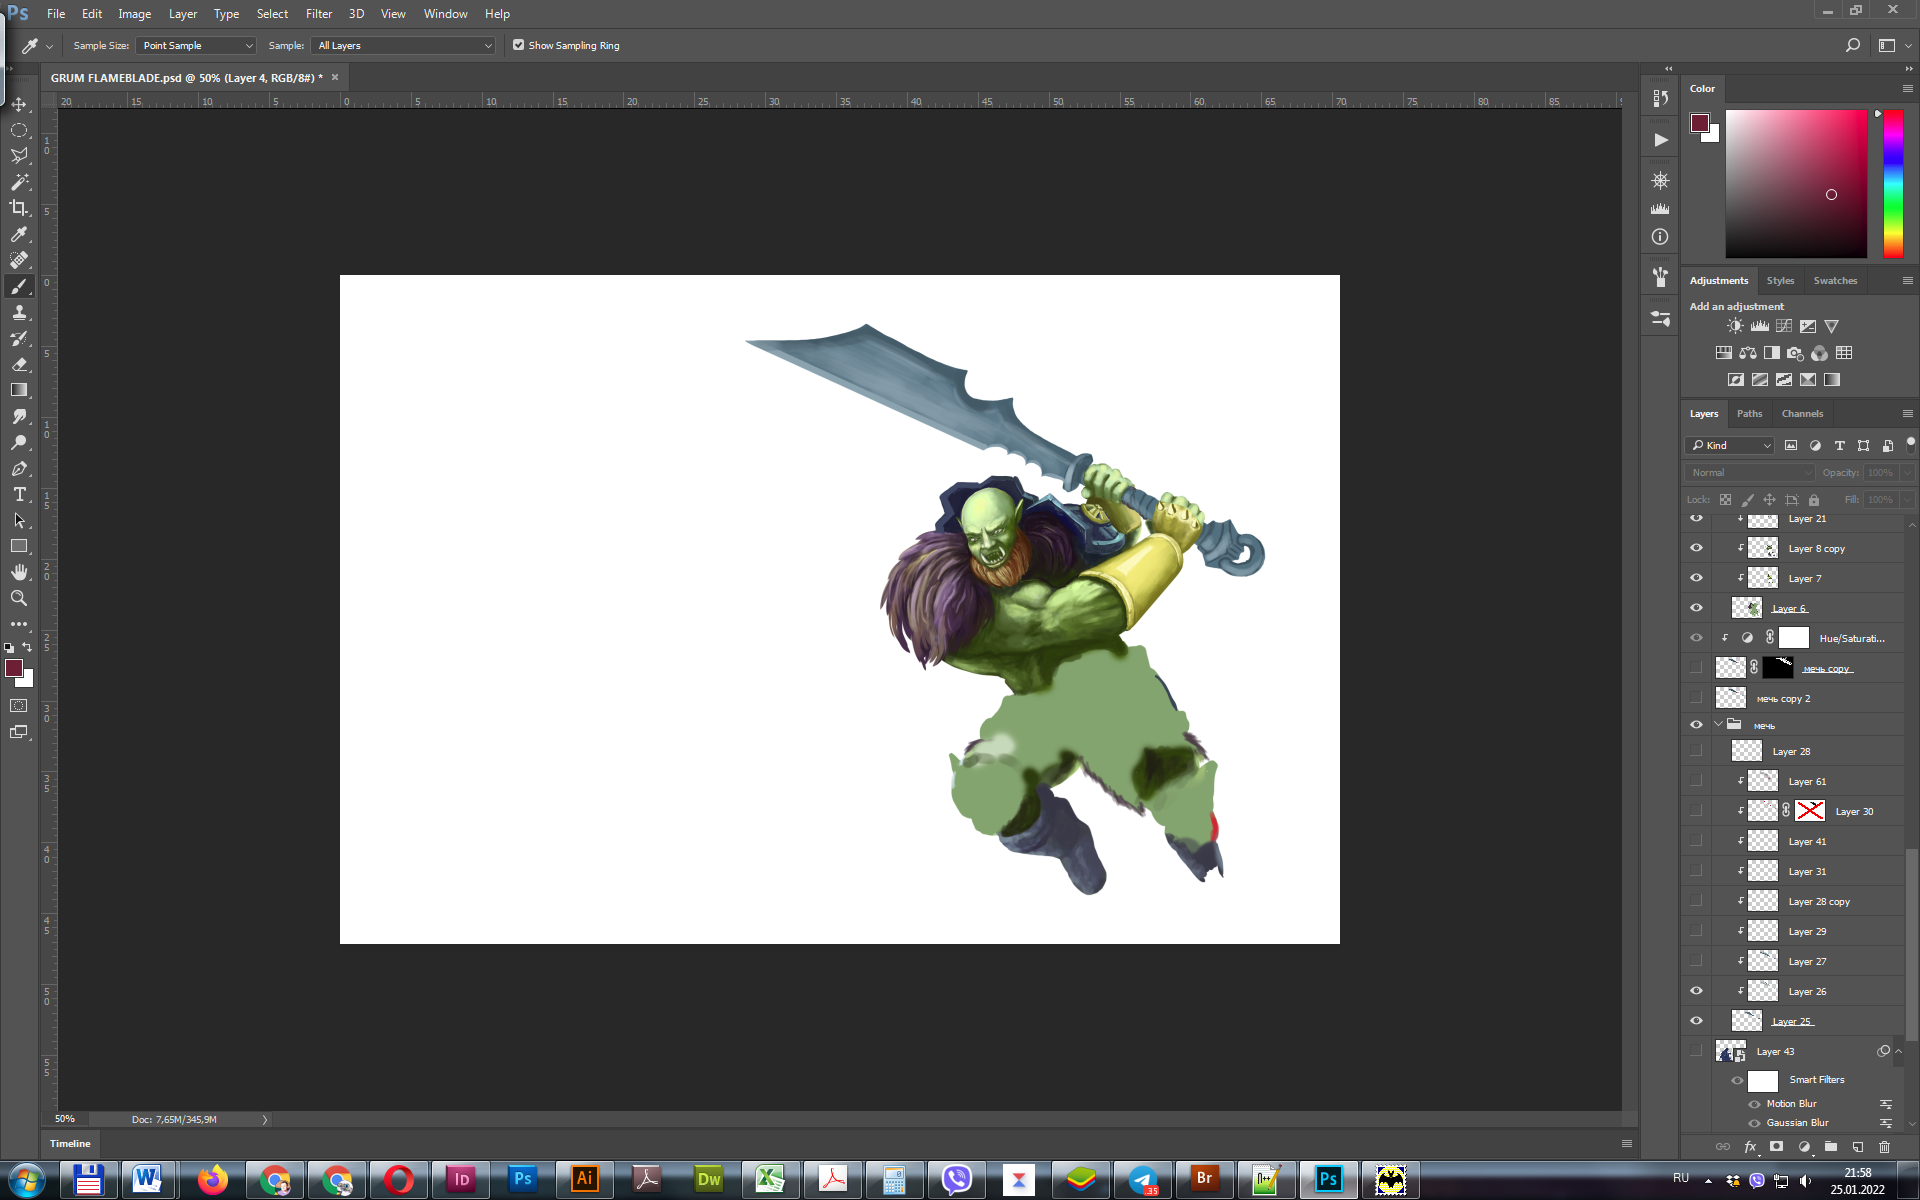Toggle Quick Mask mode

(19, 706)
